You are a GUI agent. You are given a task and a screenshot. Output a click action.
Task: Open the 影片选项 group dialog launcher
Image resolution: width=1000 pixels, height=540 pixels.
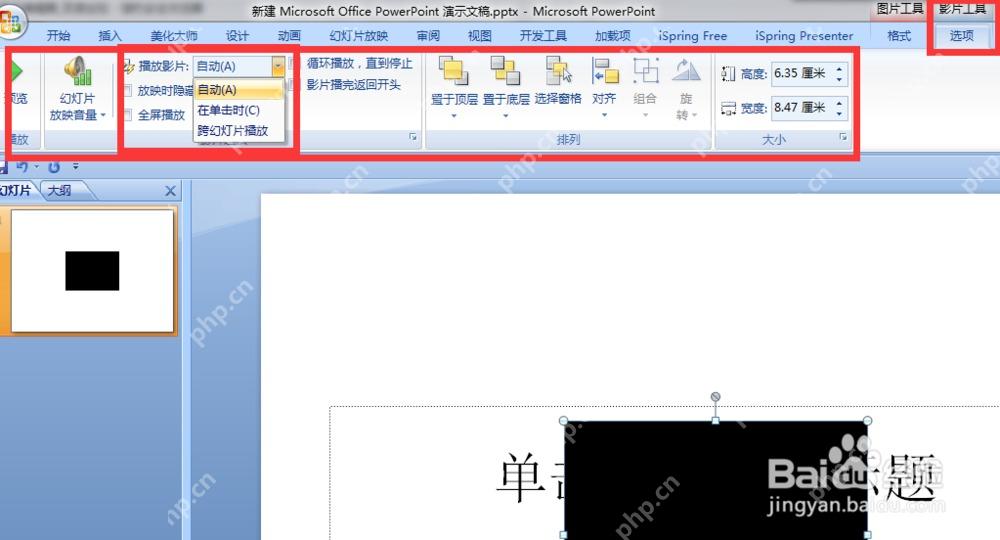[413, 137]
